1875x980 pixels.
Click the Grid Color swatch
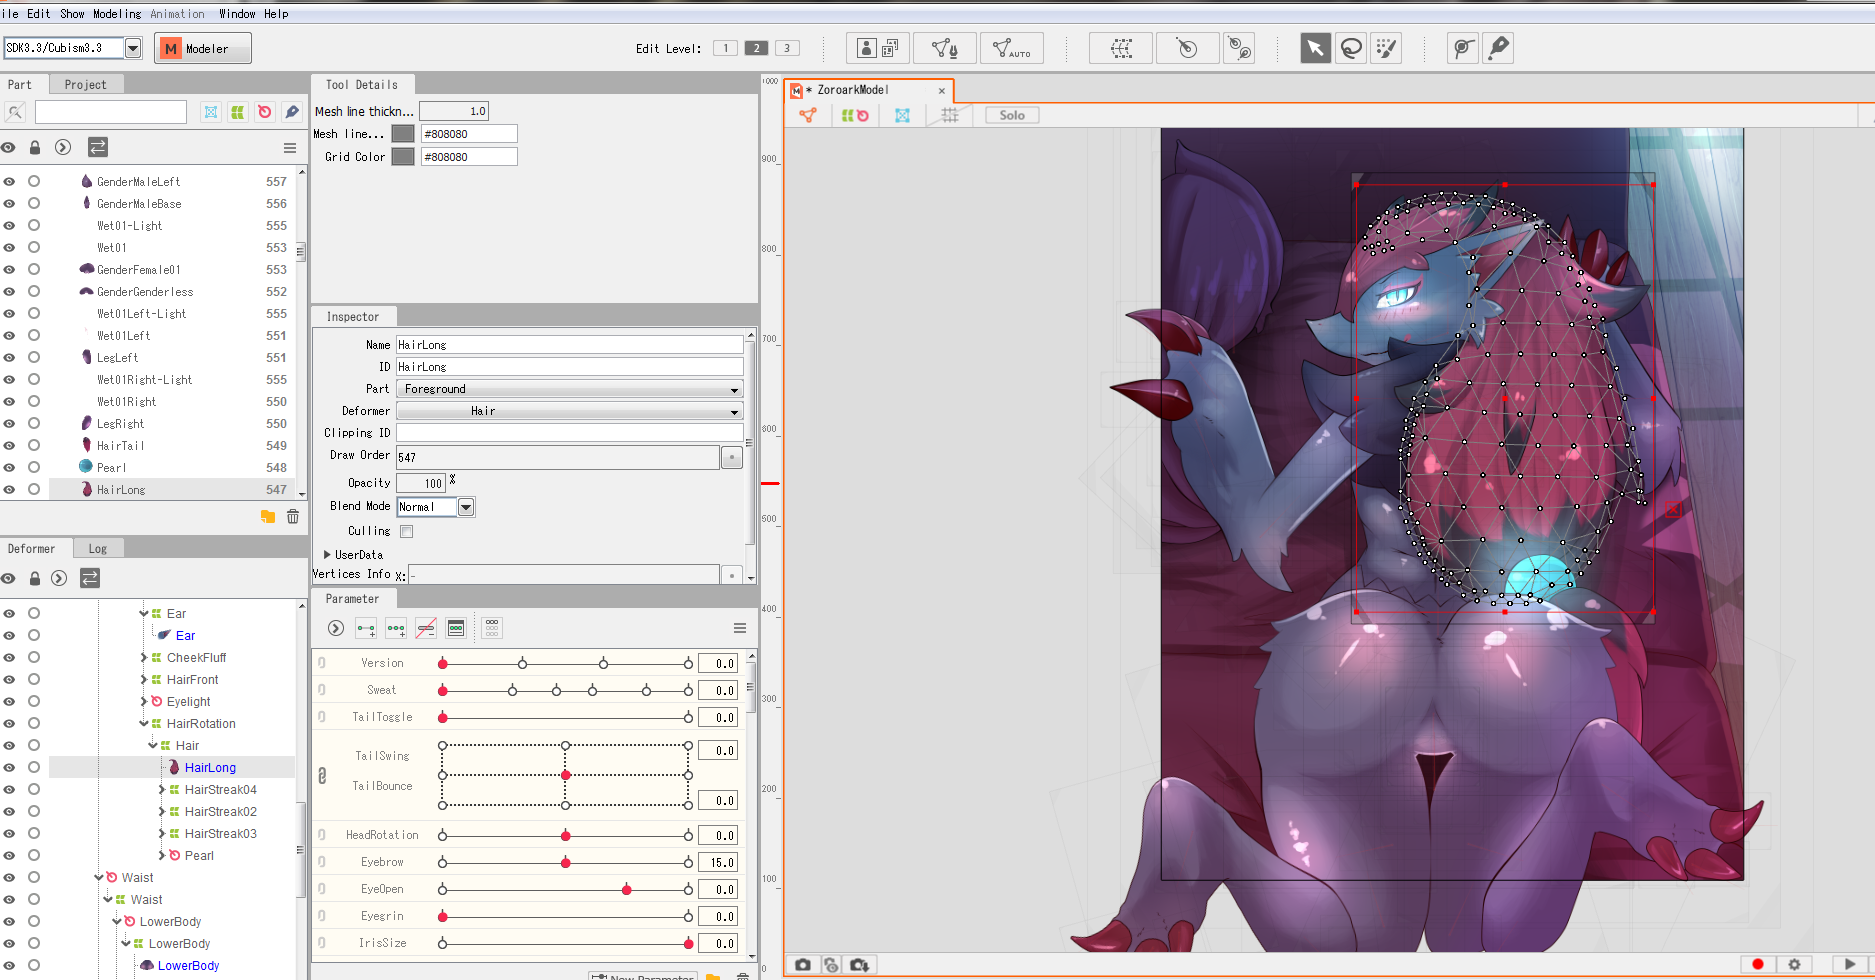pyautogui.click(x=403, y=157)
